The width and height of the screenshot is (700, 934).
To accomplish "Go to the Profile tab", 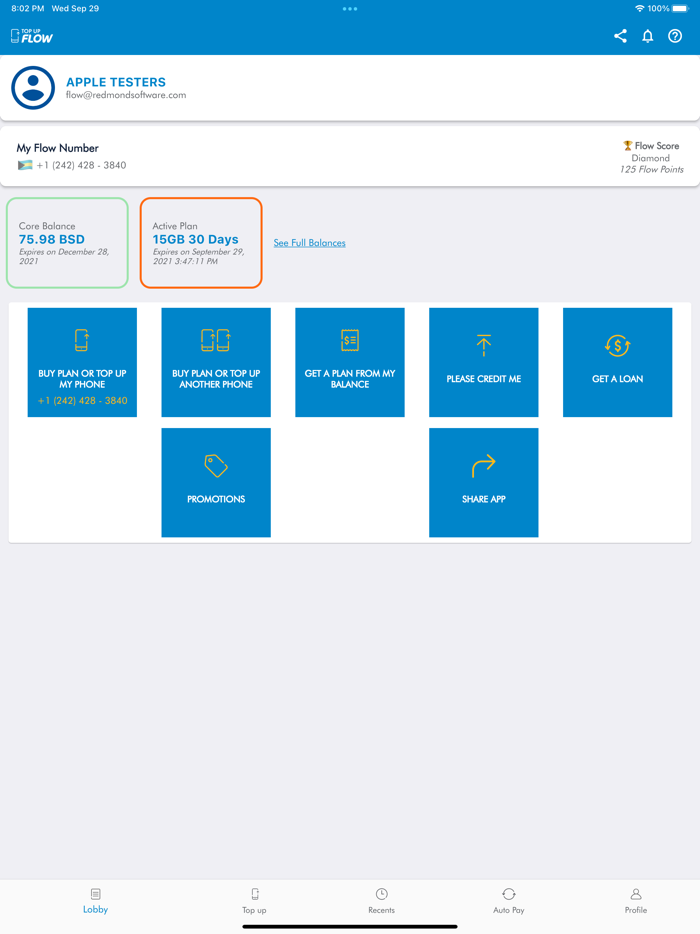I will [636, 901].
